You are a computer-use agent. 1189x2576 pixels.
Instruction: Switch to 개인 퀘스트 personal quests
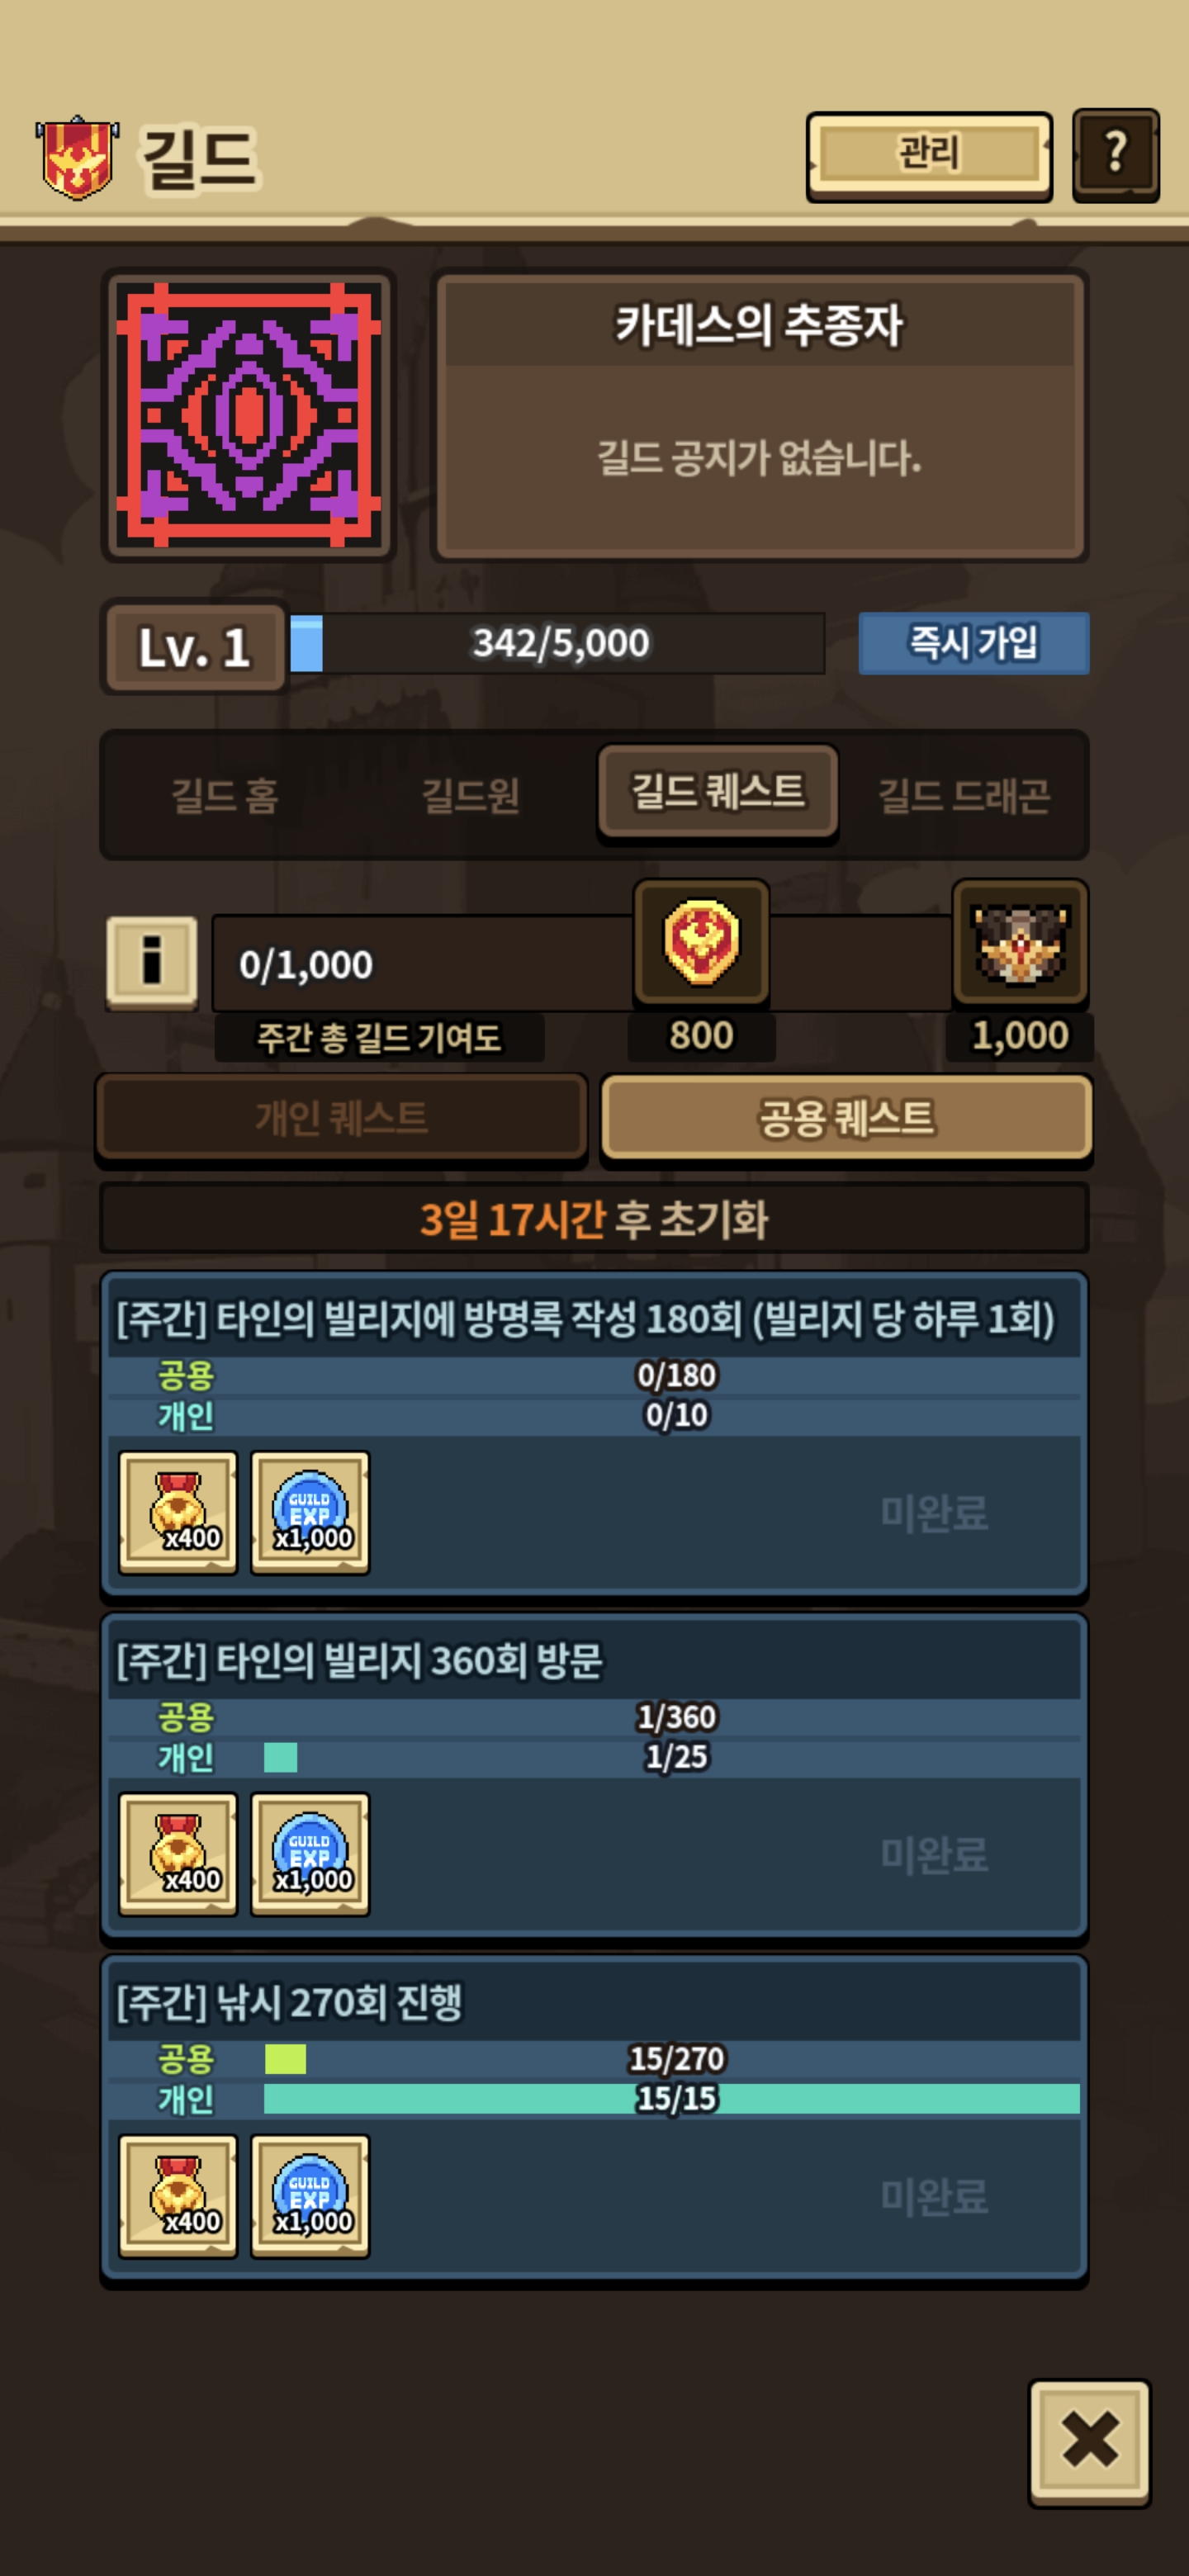pyautogui.click(x=341, y=1117)
